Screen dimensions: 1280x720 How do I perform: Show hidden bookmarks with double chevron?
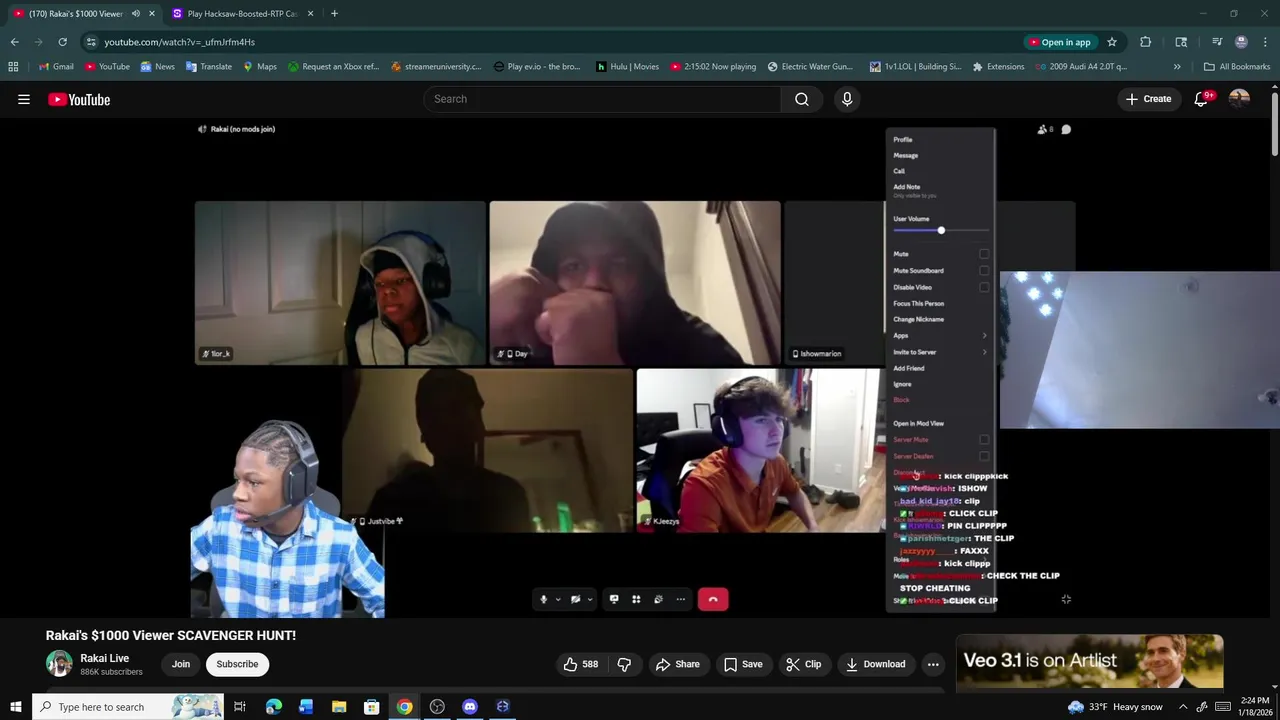(1177, 67)
